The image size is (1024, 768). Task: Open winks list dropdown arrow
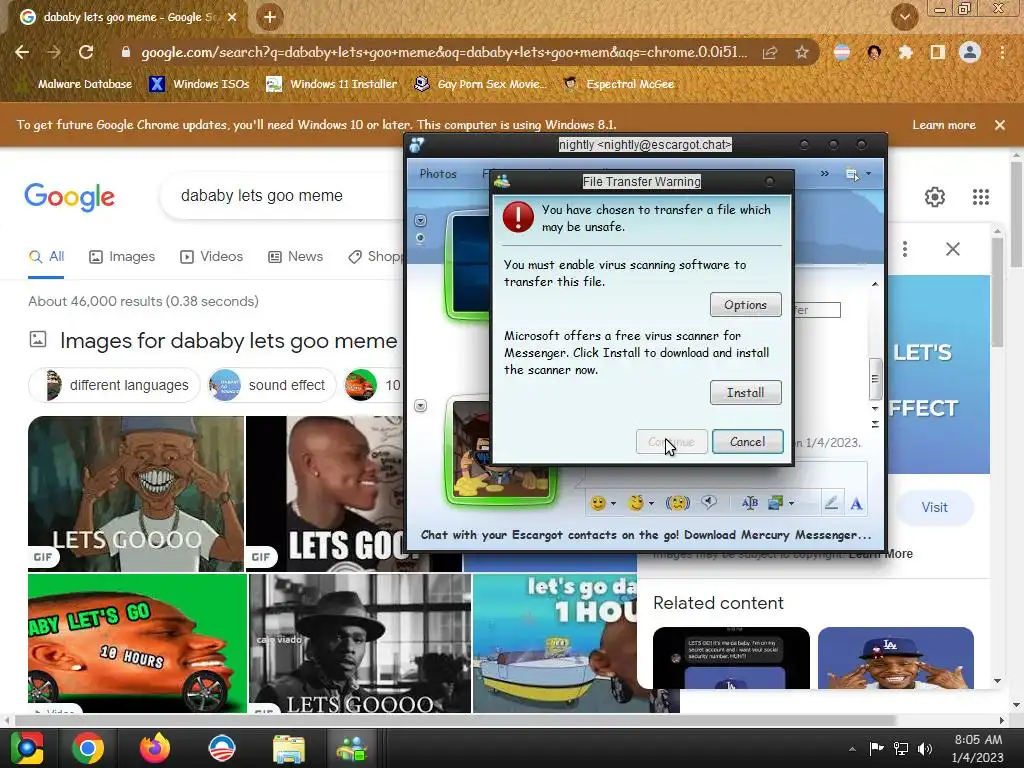point(651,504)
